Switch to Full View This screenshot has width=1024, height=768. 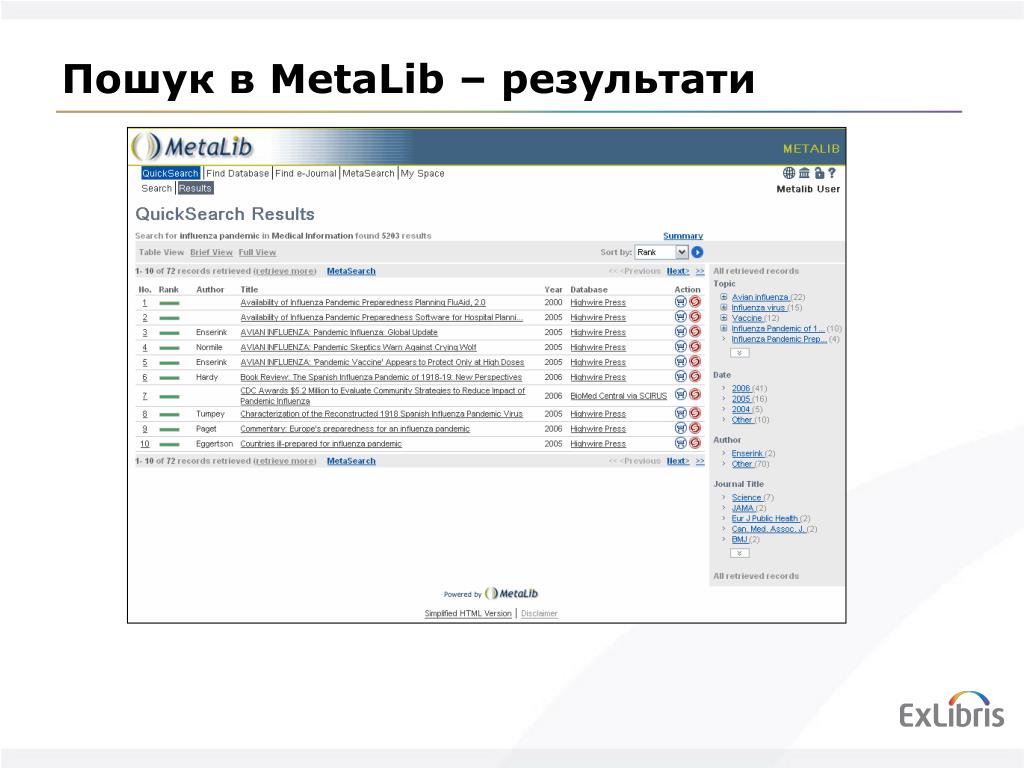coord(257,252)
